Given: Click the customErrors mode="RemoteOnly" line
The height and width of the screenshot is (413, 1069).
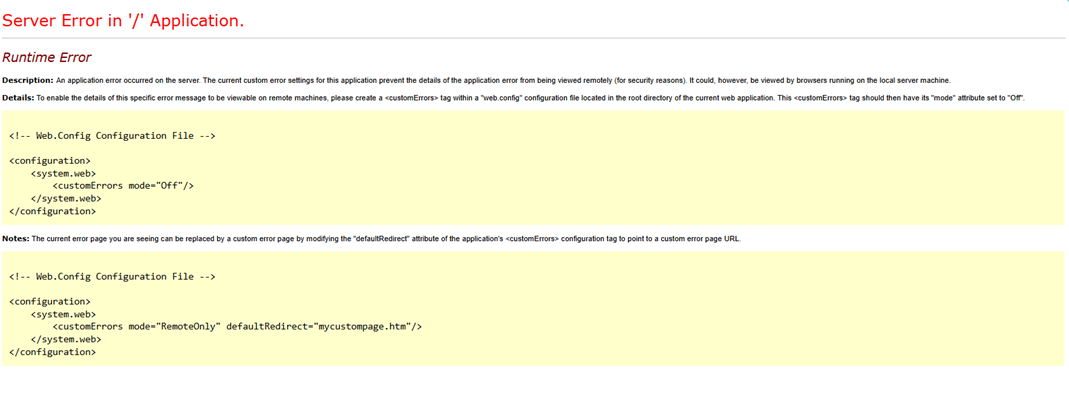Looking at the screenshot, I should point(237,327).
